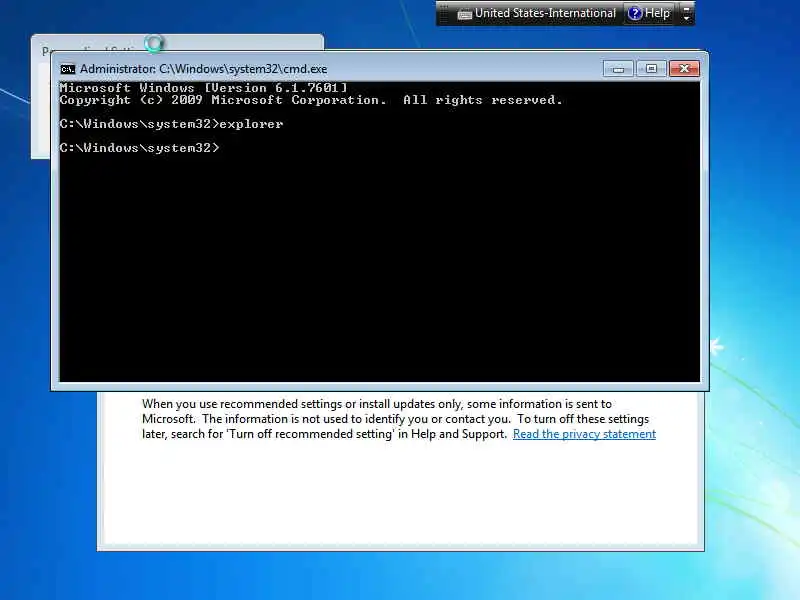The height and width of the screenshot is (600, 800).
Task: Click the language bar drag handle
Action: pos(444,13)
